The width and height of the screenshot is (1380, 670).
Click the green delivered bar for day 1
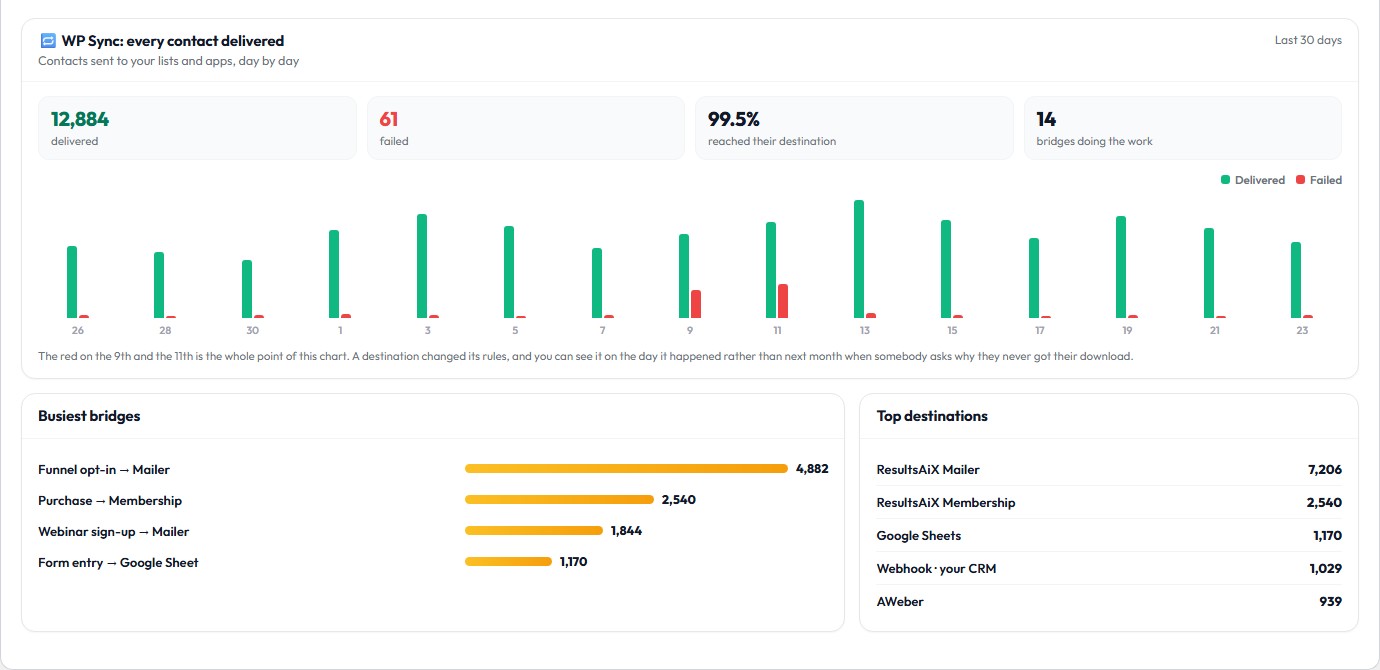334,274
